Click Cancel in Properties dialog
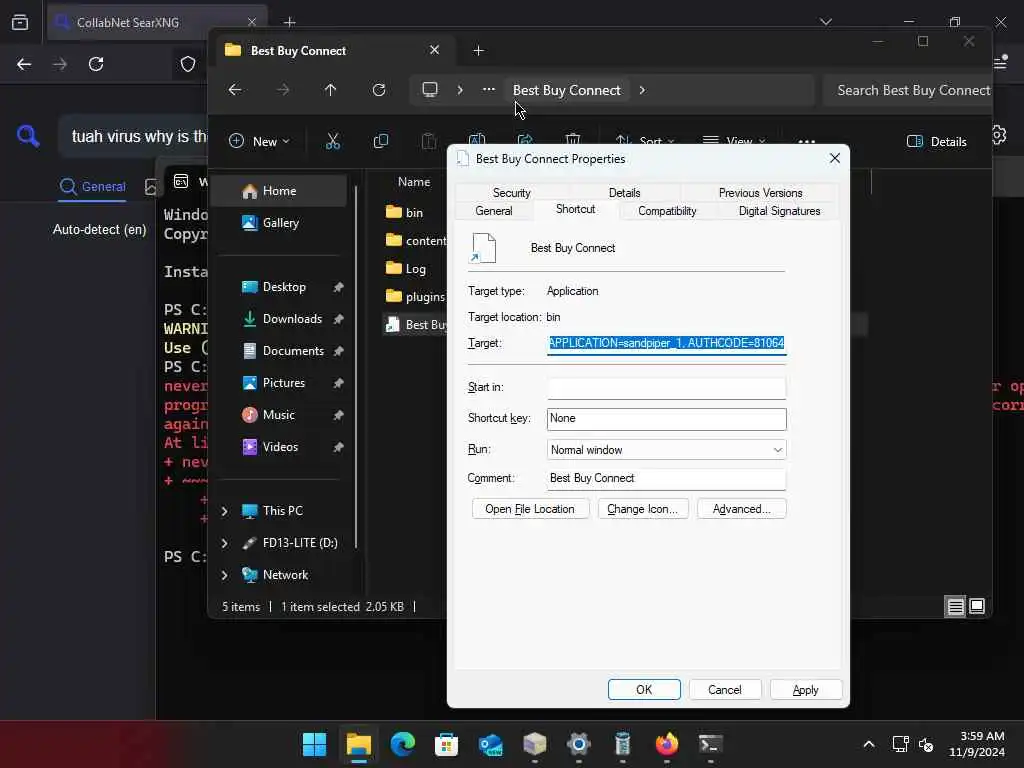The image size is (1024, 768). point(725,690)
